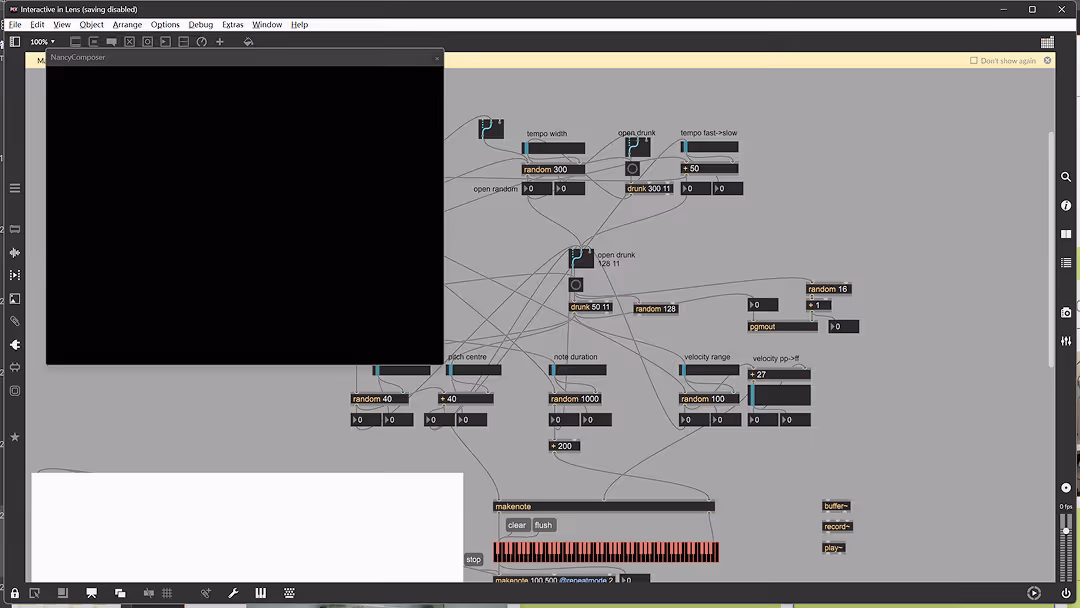The width and height of the screenshot is (1080, 608).
Task: Open patcher inspector with the wrench icon
Action: coord(233,593)
